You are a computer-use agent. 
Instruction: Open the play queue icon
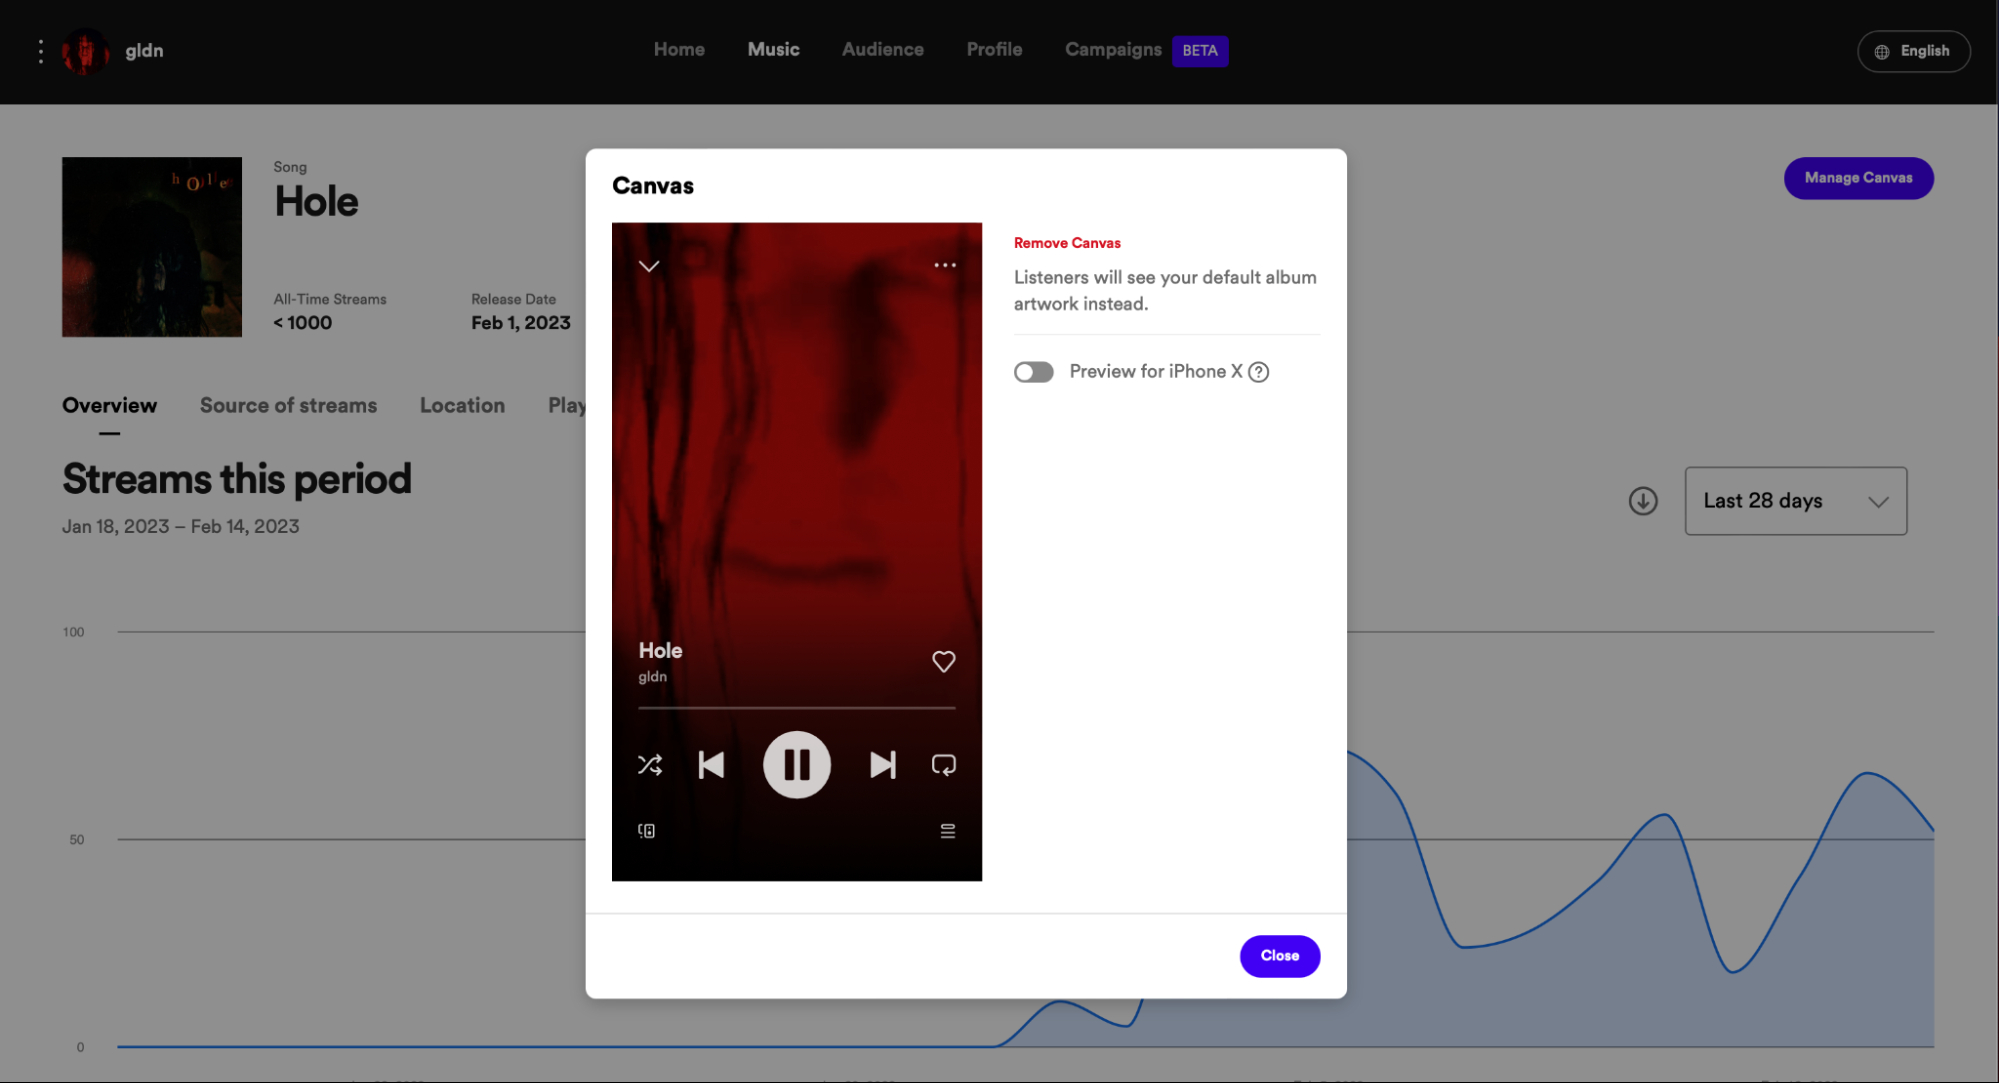(x=948, y=831)
